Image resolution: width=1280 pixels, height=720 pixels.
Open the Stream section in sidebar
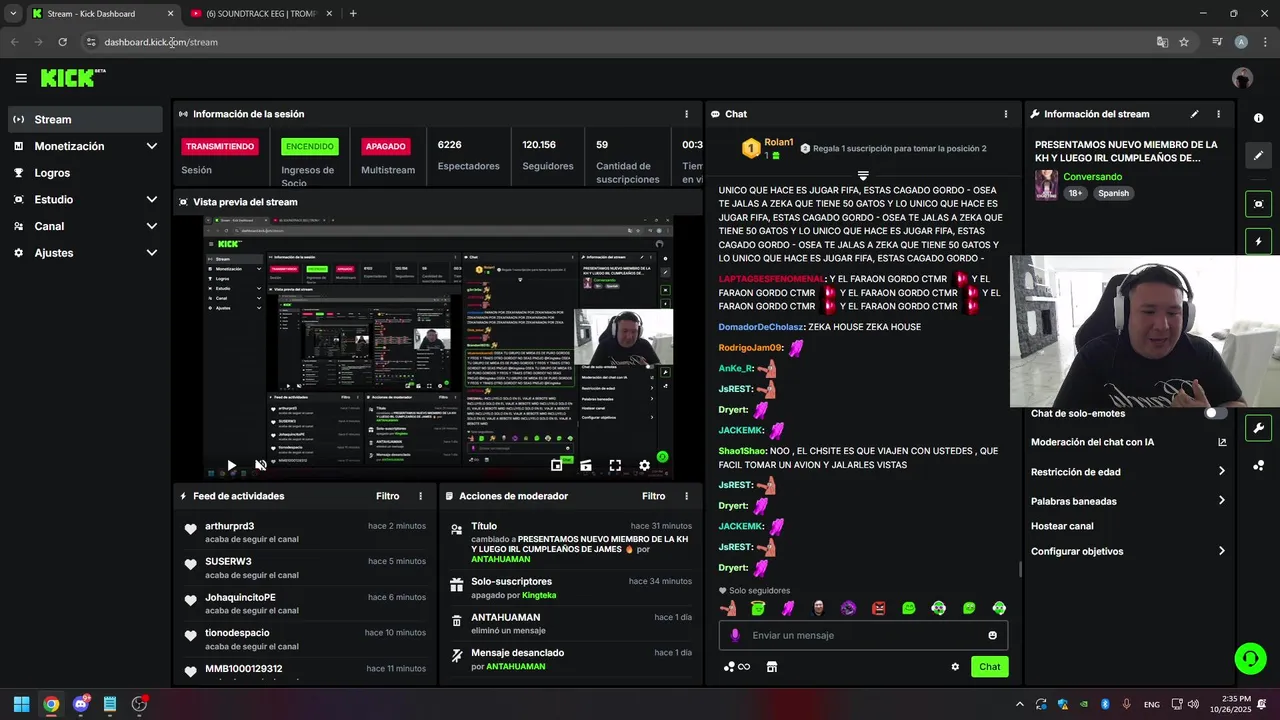85,119
